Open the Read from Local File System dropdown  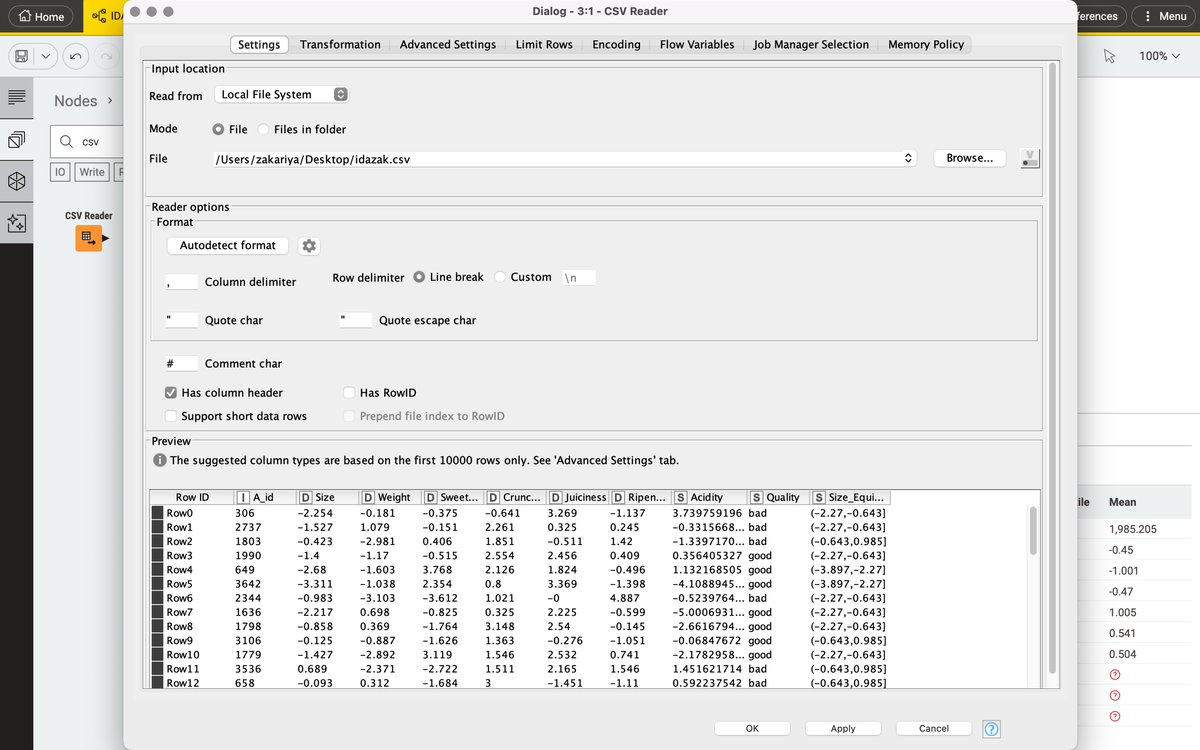click(x=283, y=94)
